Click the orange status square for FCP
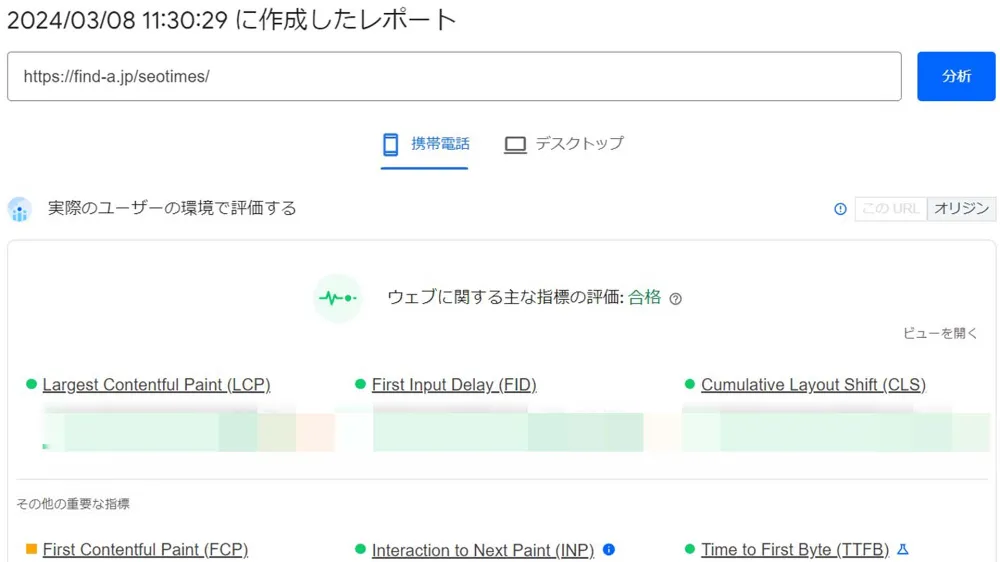Viewport: 1000px width, 562px height. 31,549
